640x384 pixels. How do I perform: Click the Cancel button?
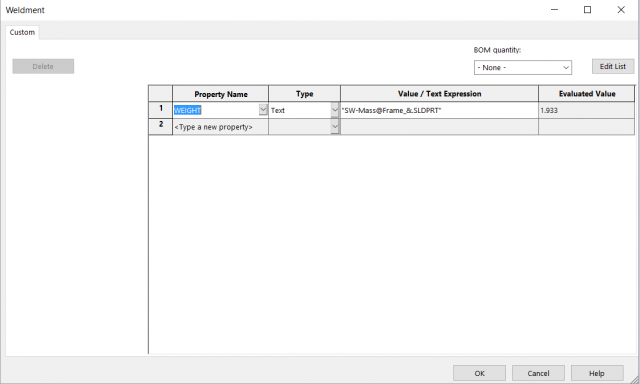click(x=538, y=373)
